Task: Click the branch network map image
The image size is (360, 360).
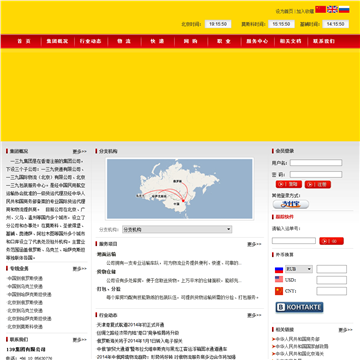Action: (x=180, y=189)
